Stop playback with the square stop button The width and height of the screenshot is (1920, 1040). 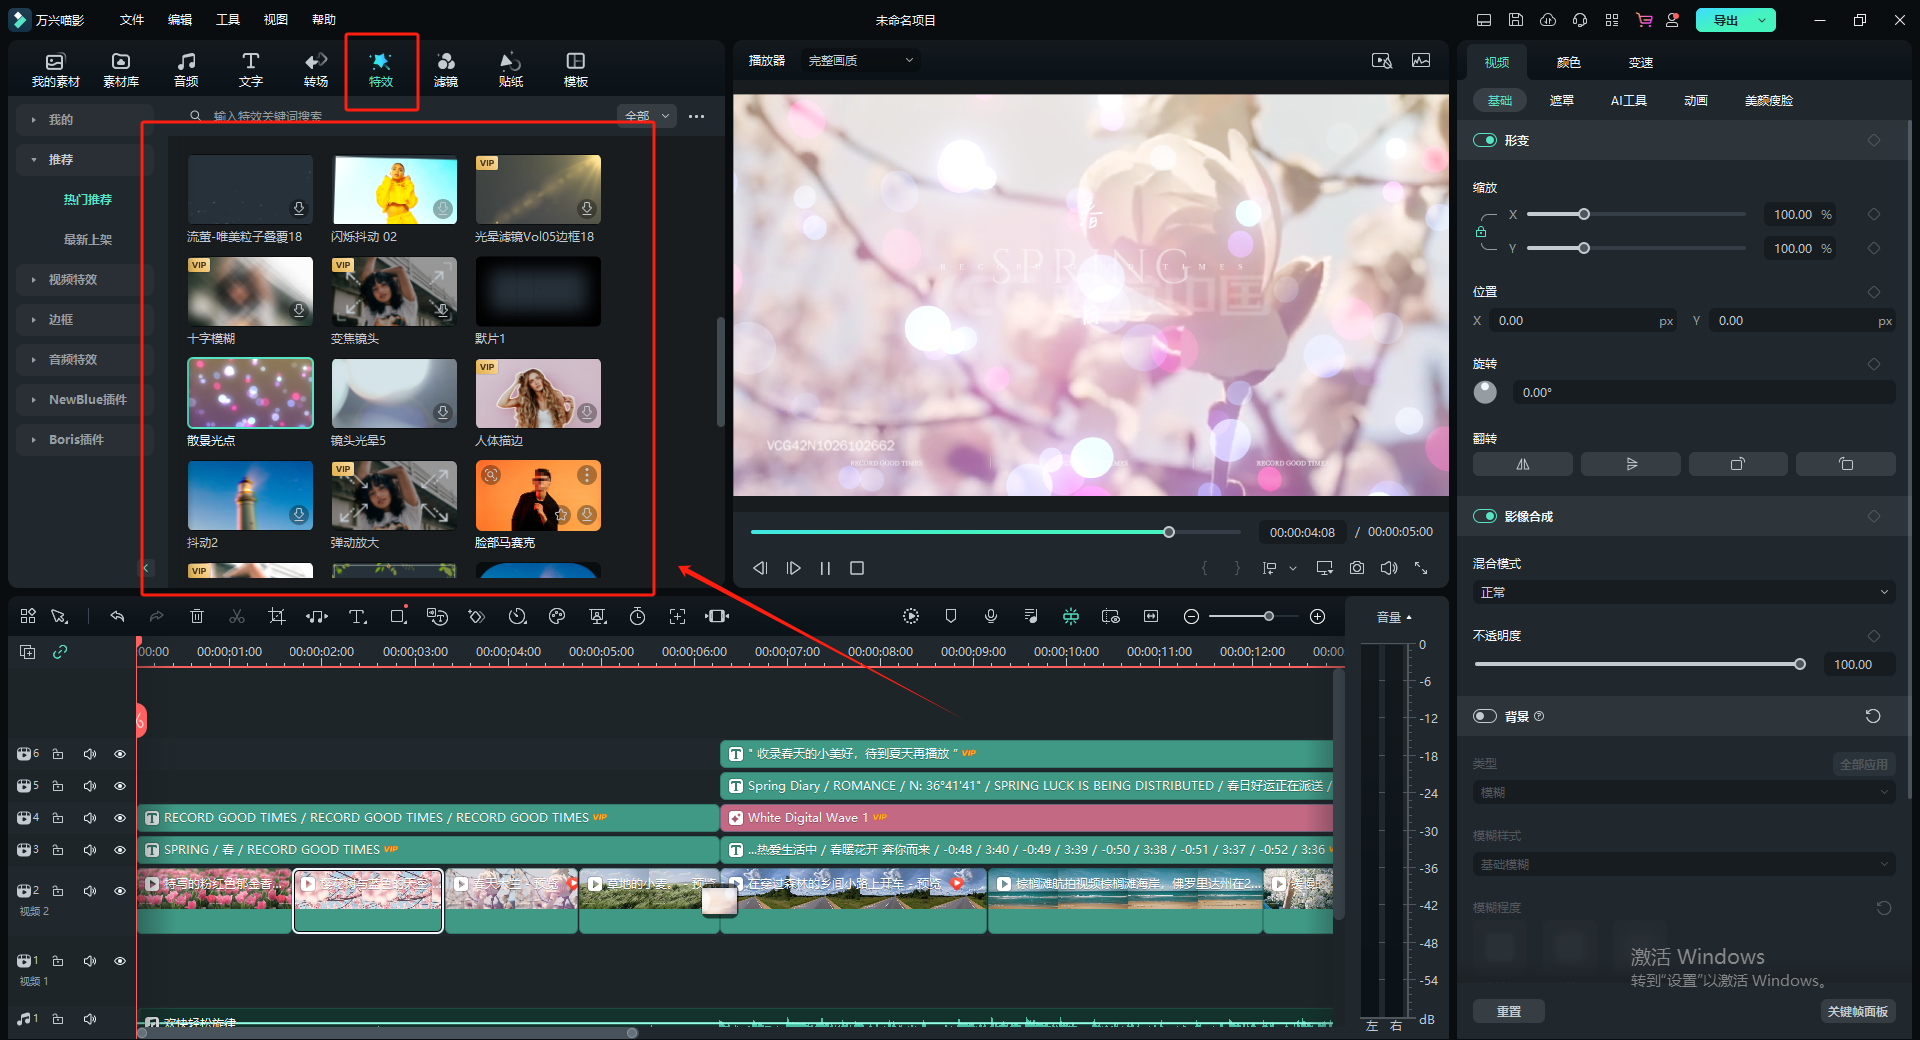(x=856, y=568)
